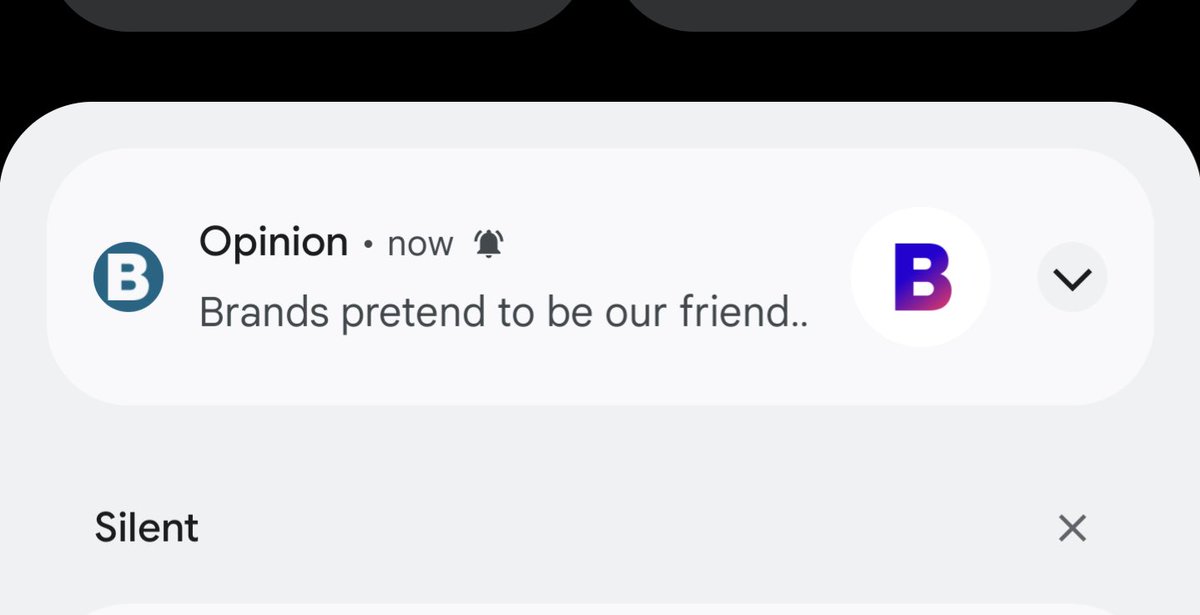
Task: Clear silent notifications with the X
Action: (x=1072, y=528)
